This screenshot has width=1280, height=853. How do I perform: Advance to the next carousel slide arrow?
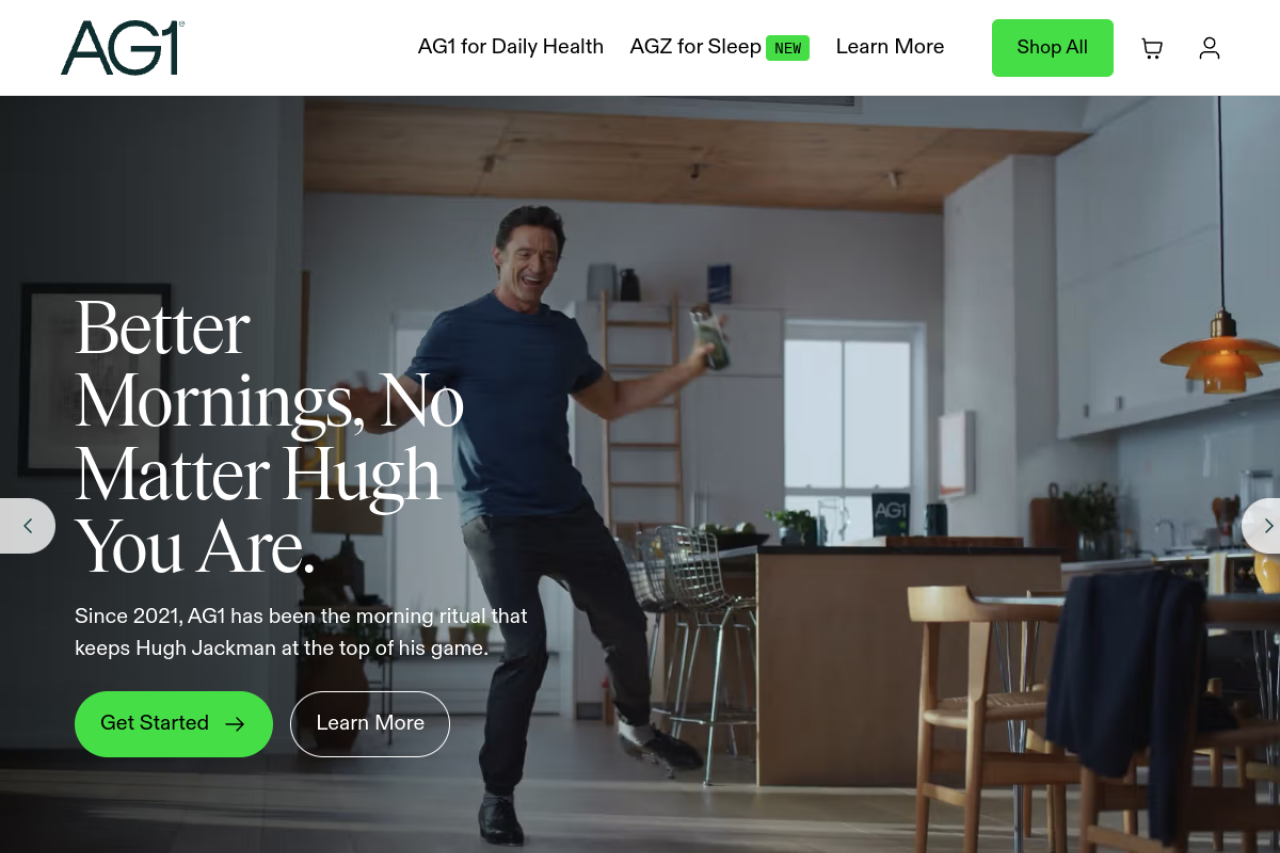coord(1262,526)
